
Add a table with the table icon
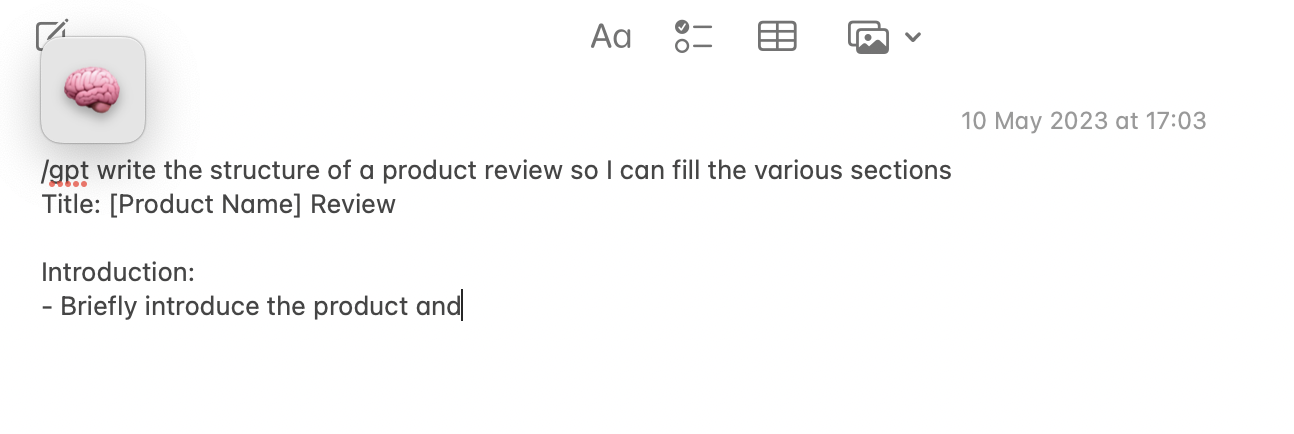[x=777, y=37]
